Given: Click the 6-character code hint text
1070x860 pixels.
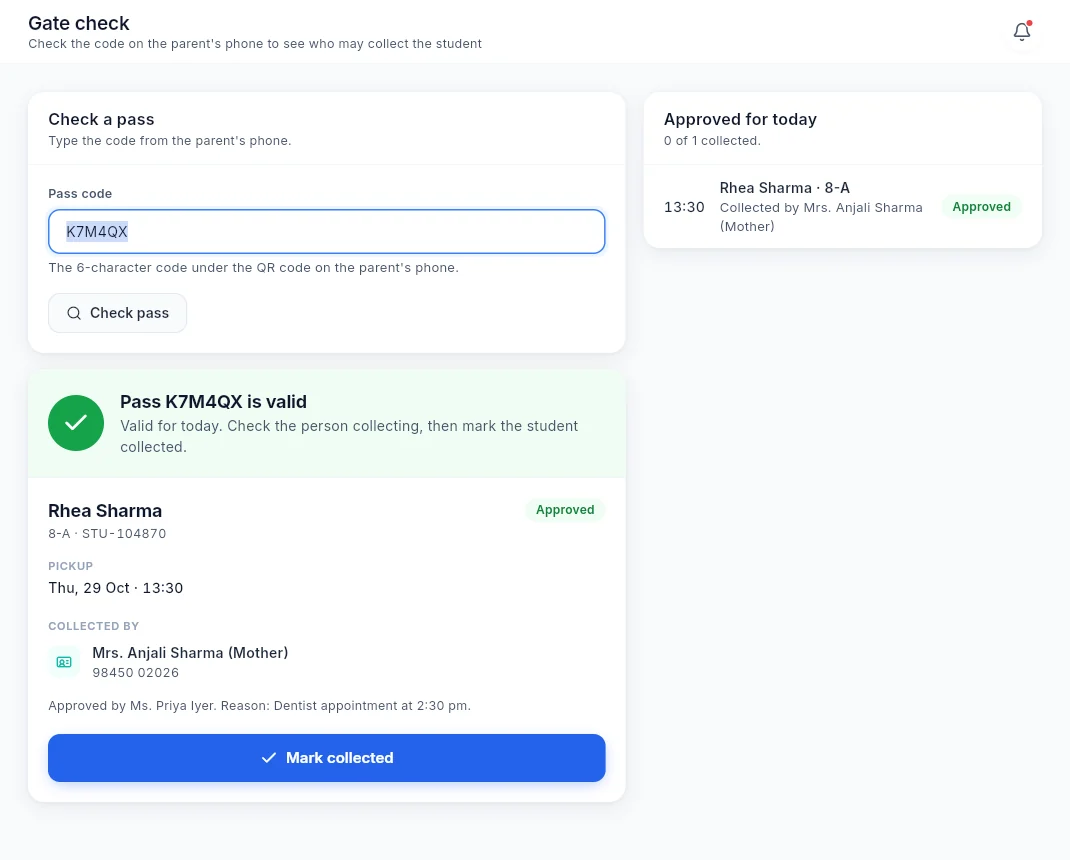Looking at the screenshot, I should pyautogui.click(x=253, y=268).
